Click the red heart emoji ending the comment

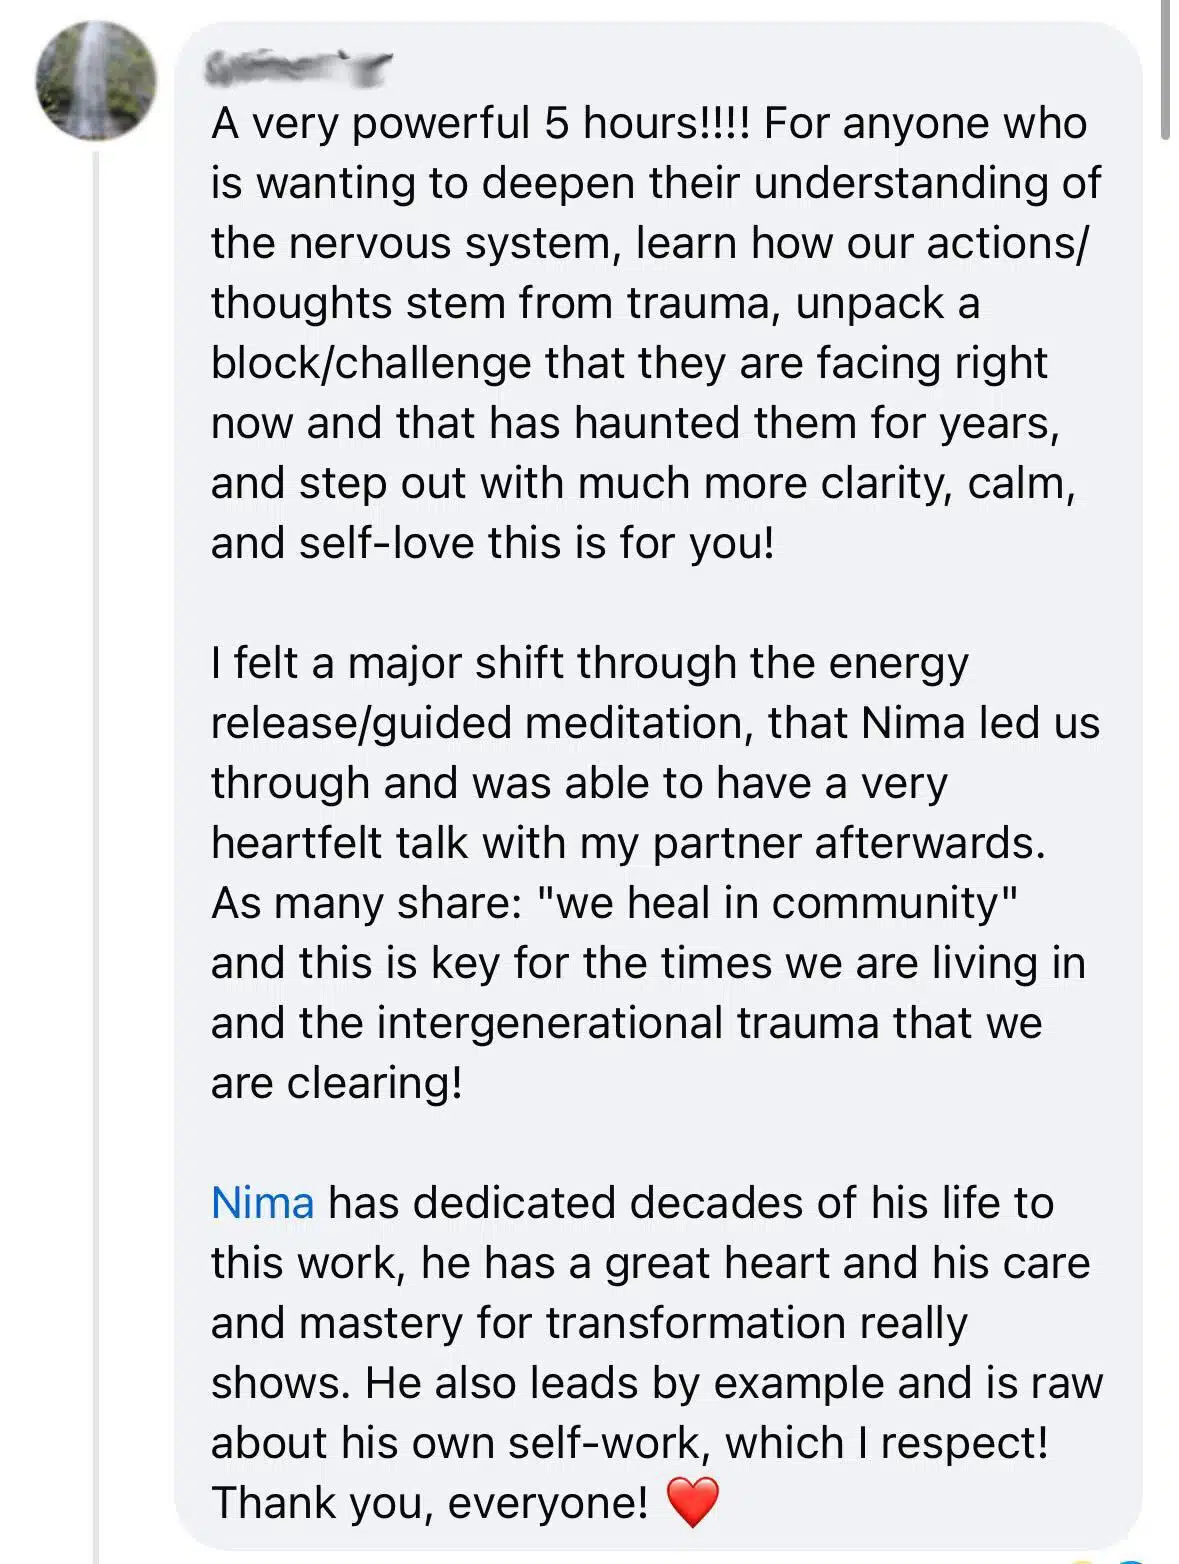[x=692, y=1502]
